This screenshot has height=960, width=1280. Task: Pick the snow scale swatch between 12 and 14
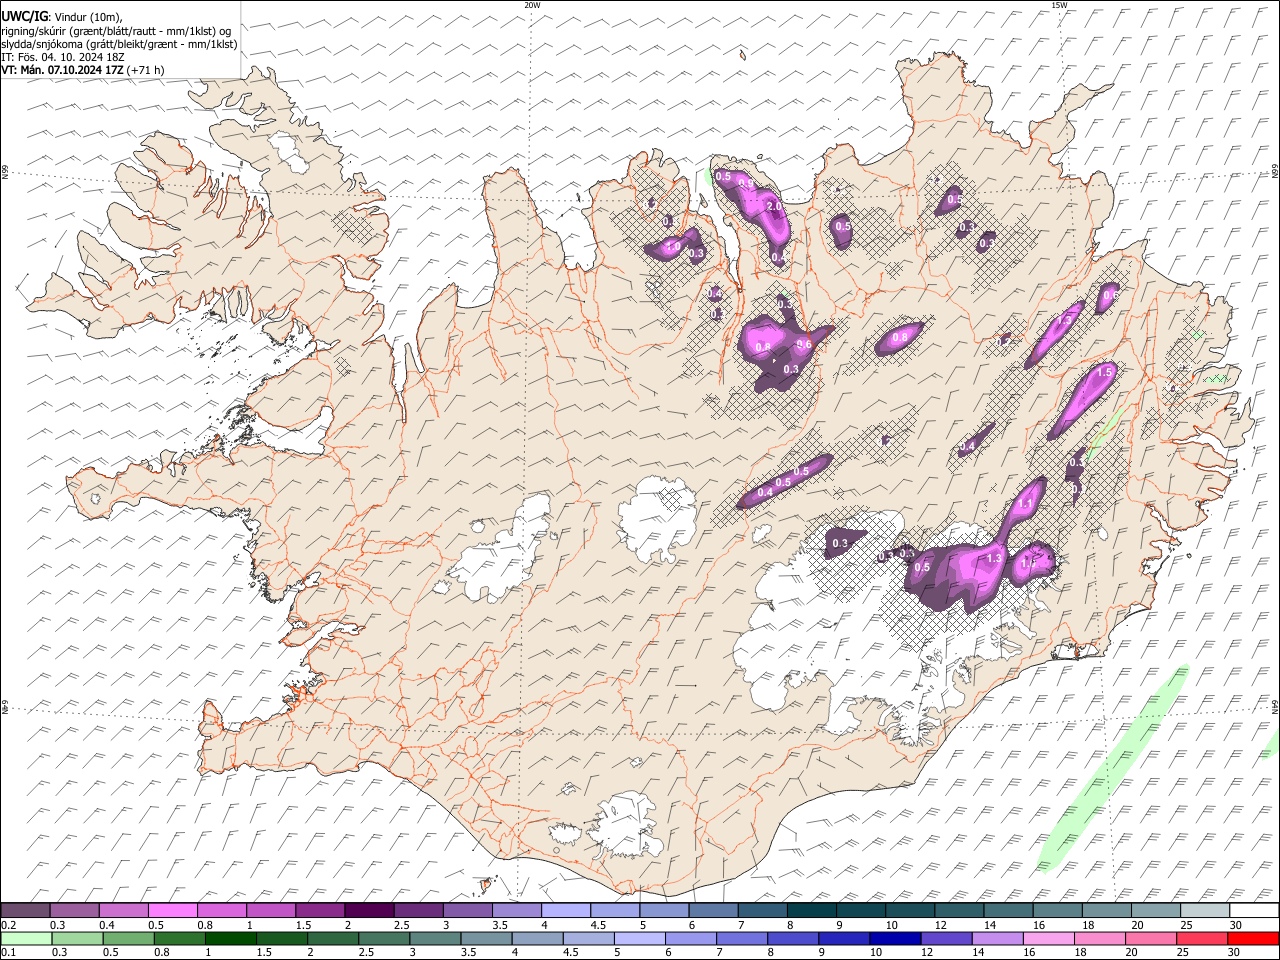(x=959, y=911)
